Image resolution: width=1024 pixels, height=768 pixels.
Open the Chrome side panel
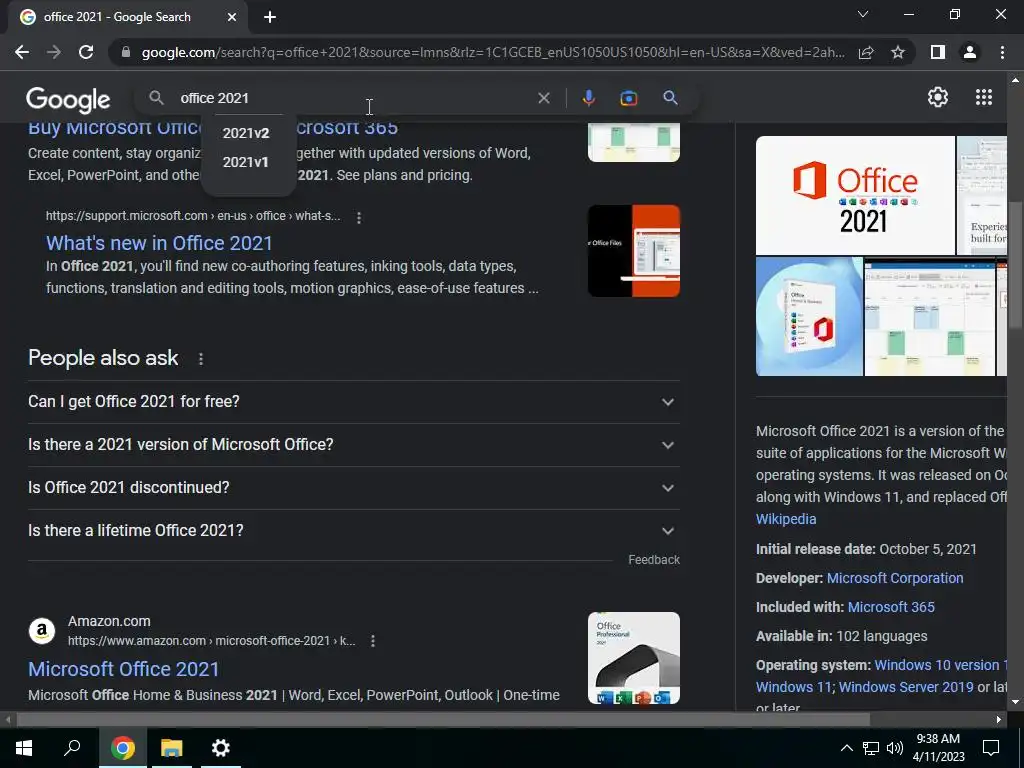point(938,52)
